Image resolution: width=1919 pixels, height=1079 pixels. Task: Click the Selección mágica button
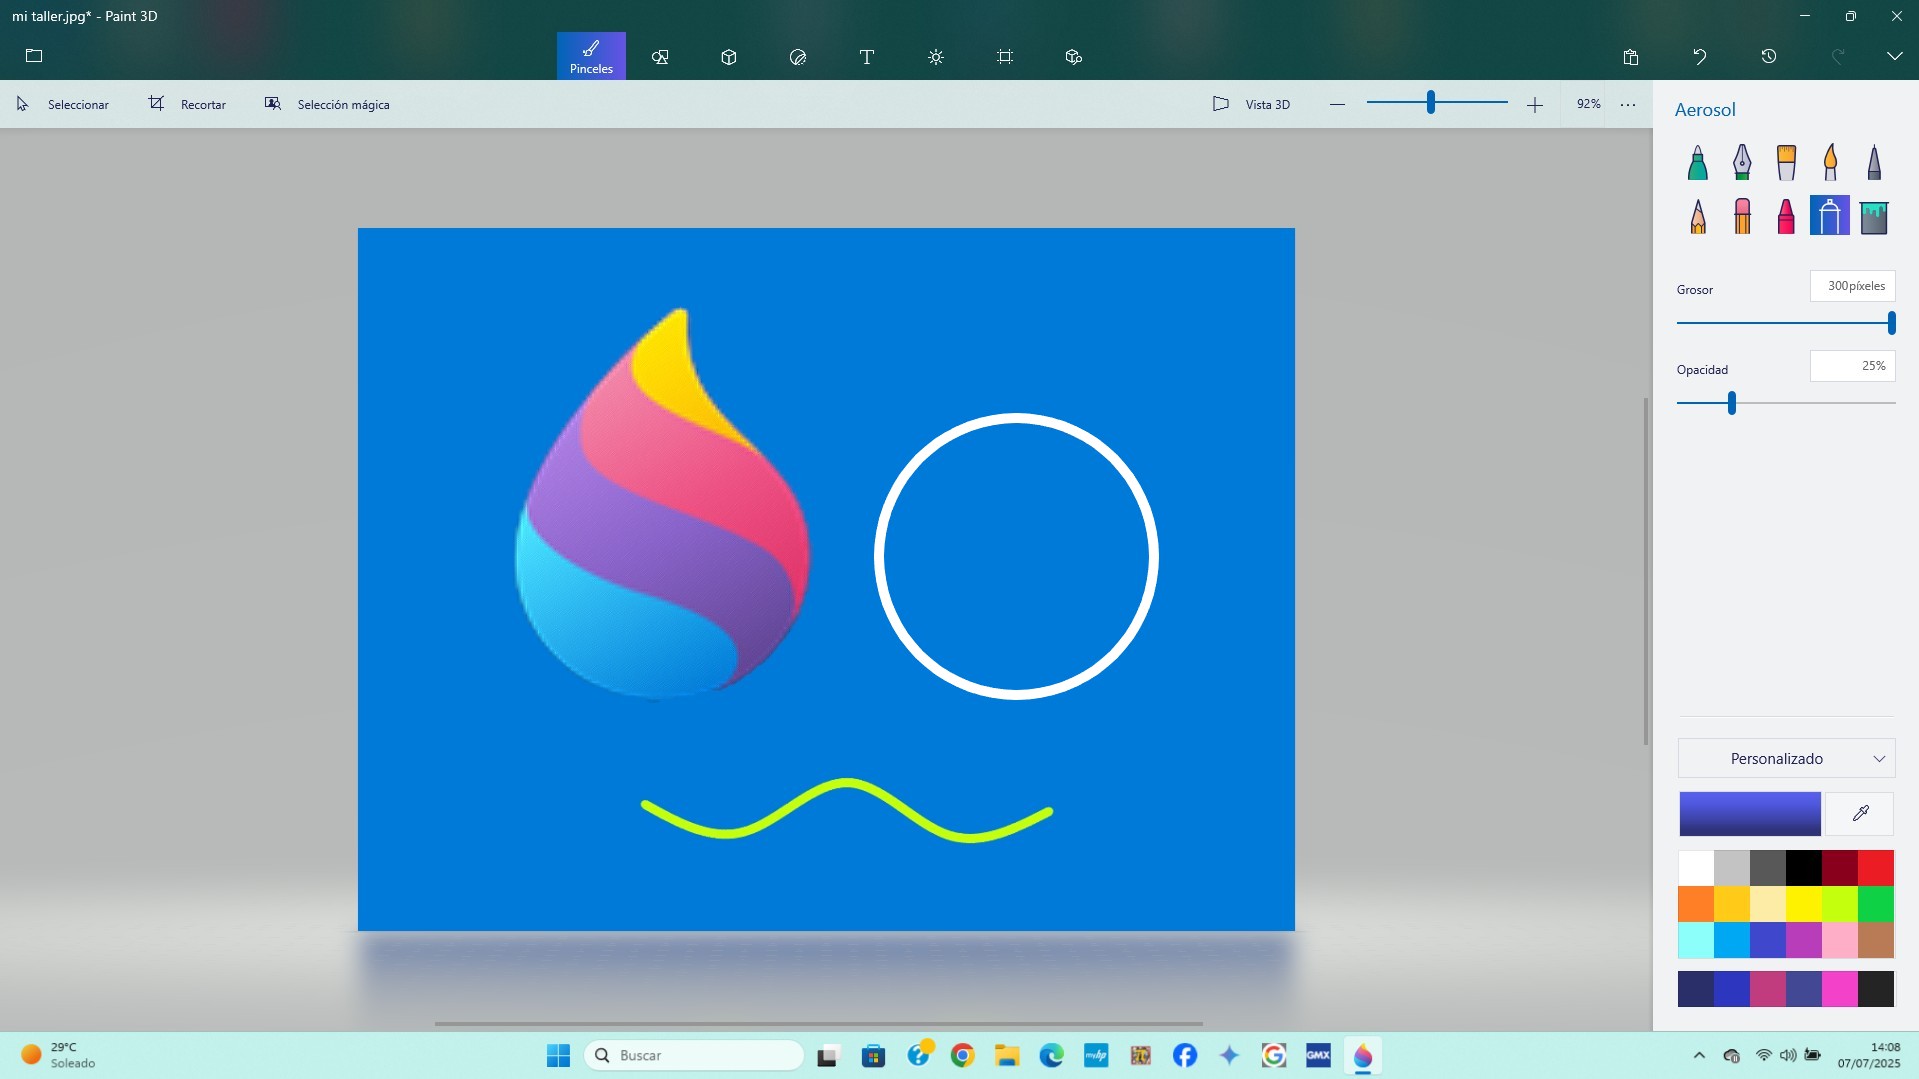[327, 104]
